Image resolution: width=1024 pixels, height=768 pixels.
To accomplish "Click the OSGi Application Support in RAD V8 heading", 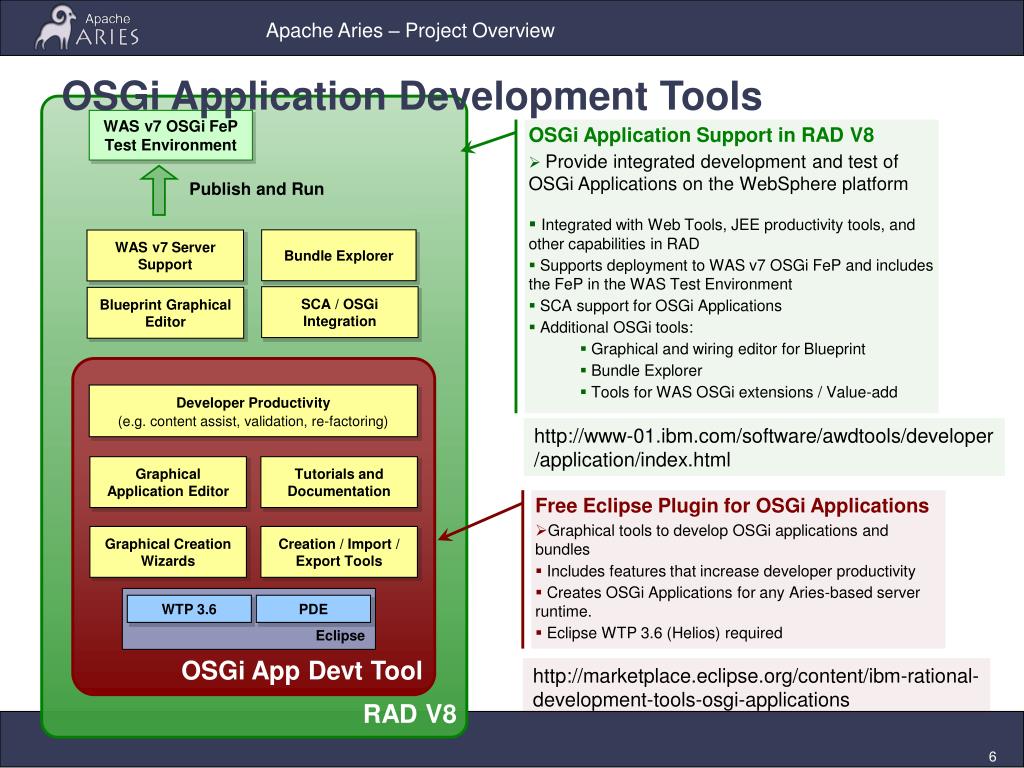I will pyautogui.click(x=701, y=135).
